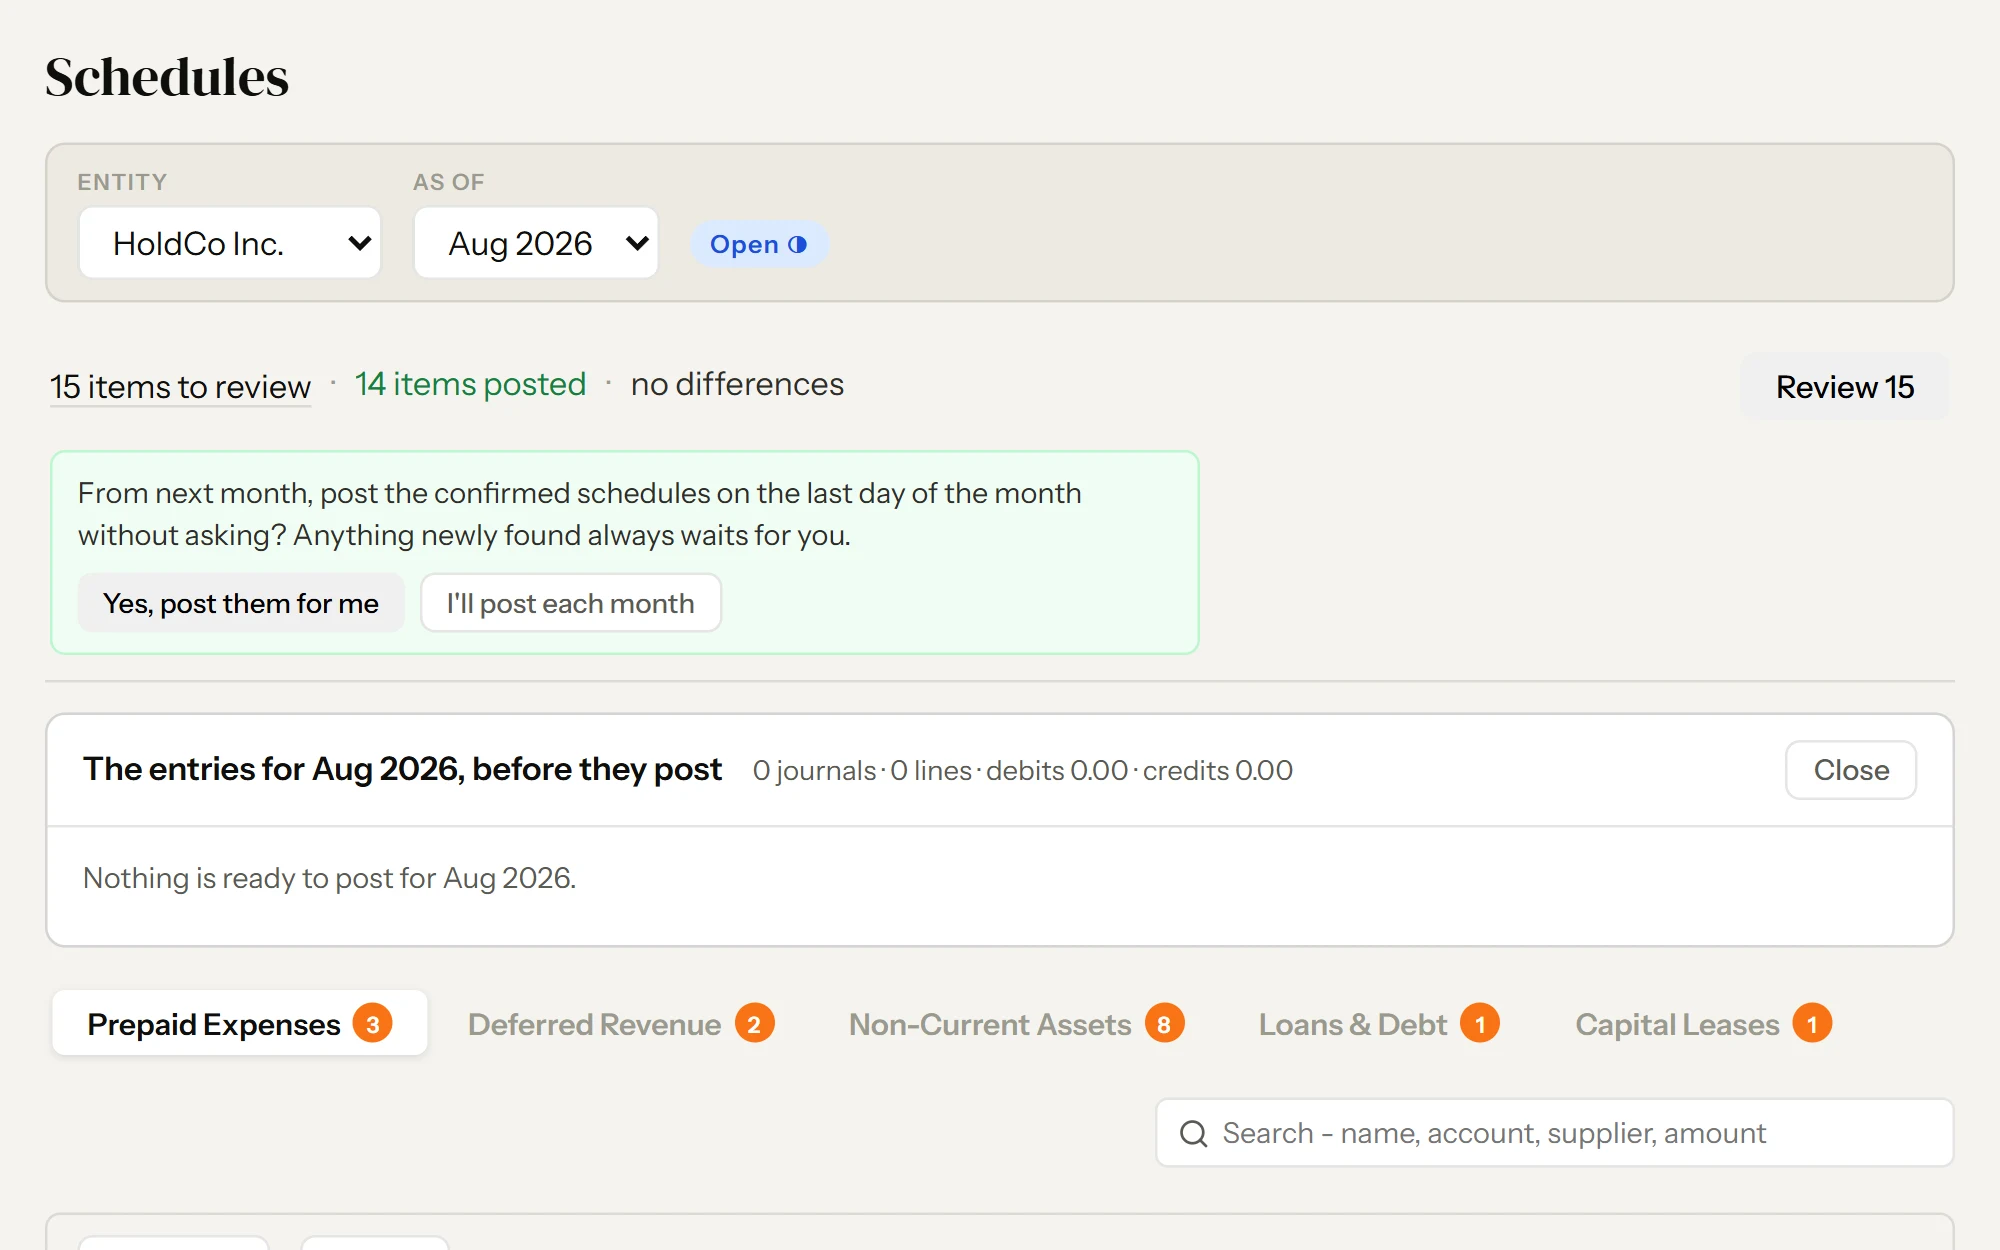Click the orange 1 badge on Loans & Debt

1480,1024
